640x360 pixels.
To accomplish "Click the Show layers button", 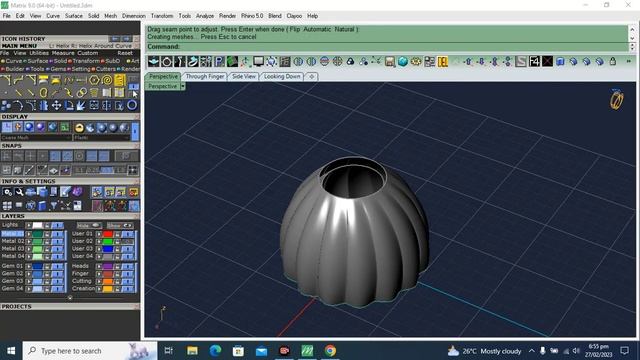I will 119,225.
